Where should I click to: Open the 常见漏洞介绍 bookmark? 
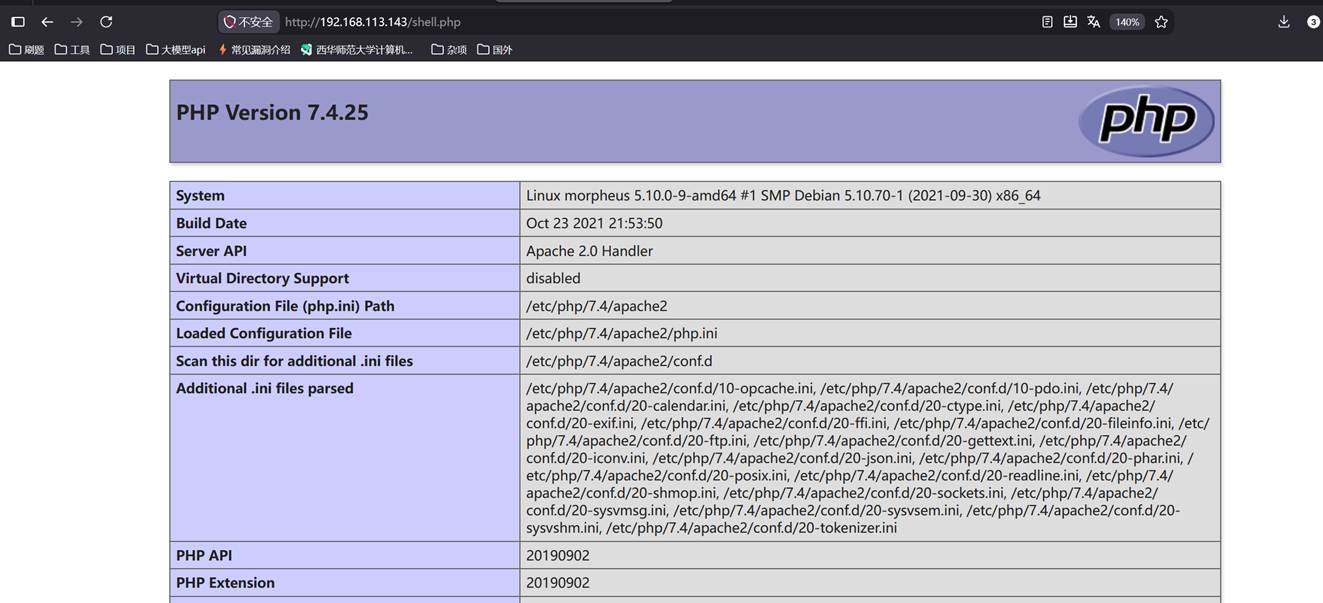tap(254, 49)
